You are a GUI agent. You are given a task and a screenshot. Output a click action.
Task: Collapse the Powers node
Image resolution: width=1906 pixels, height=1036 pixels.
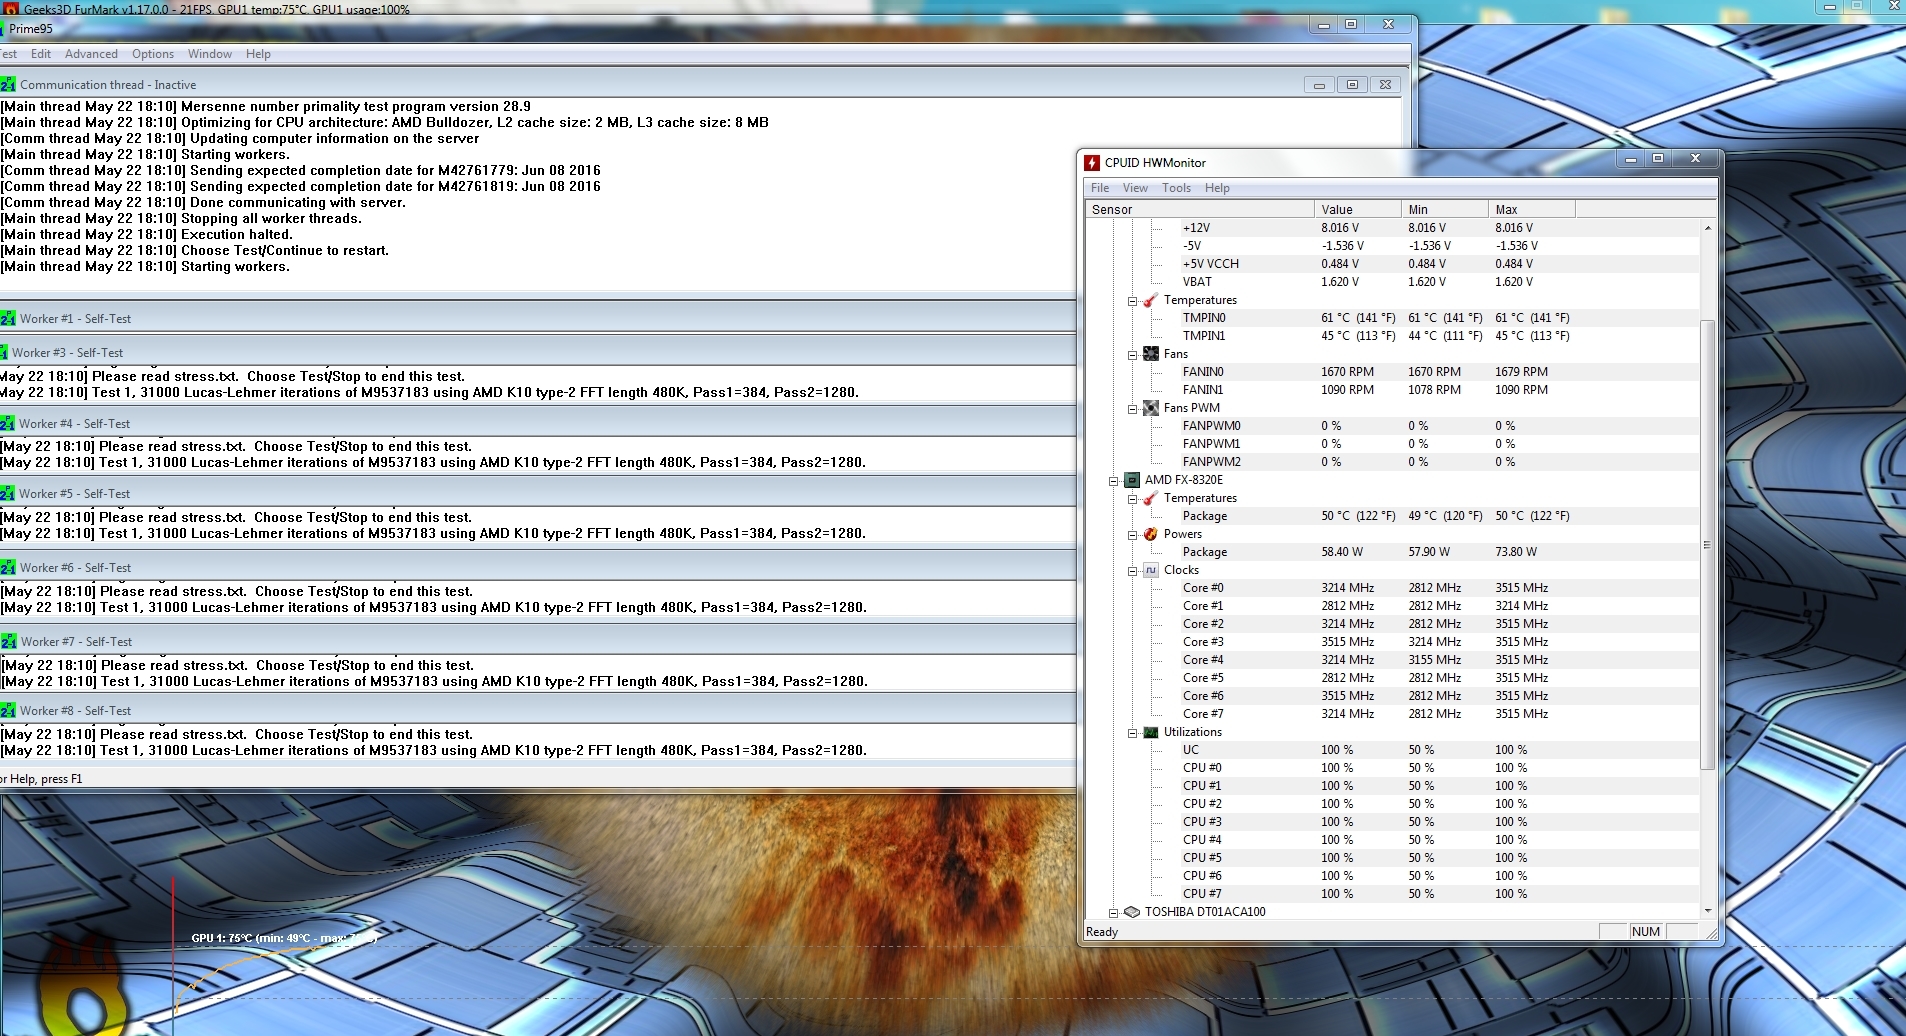pyautogui.click(x=1133, y=535)
